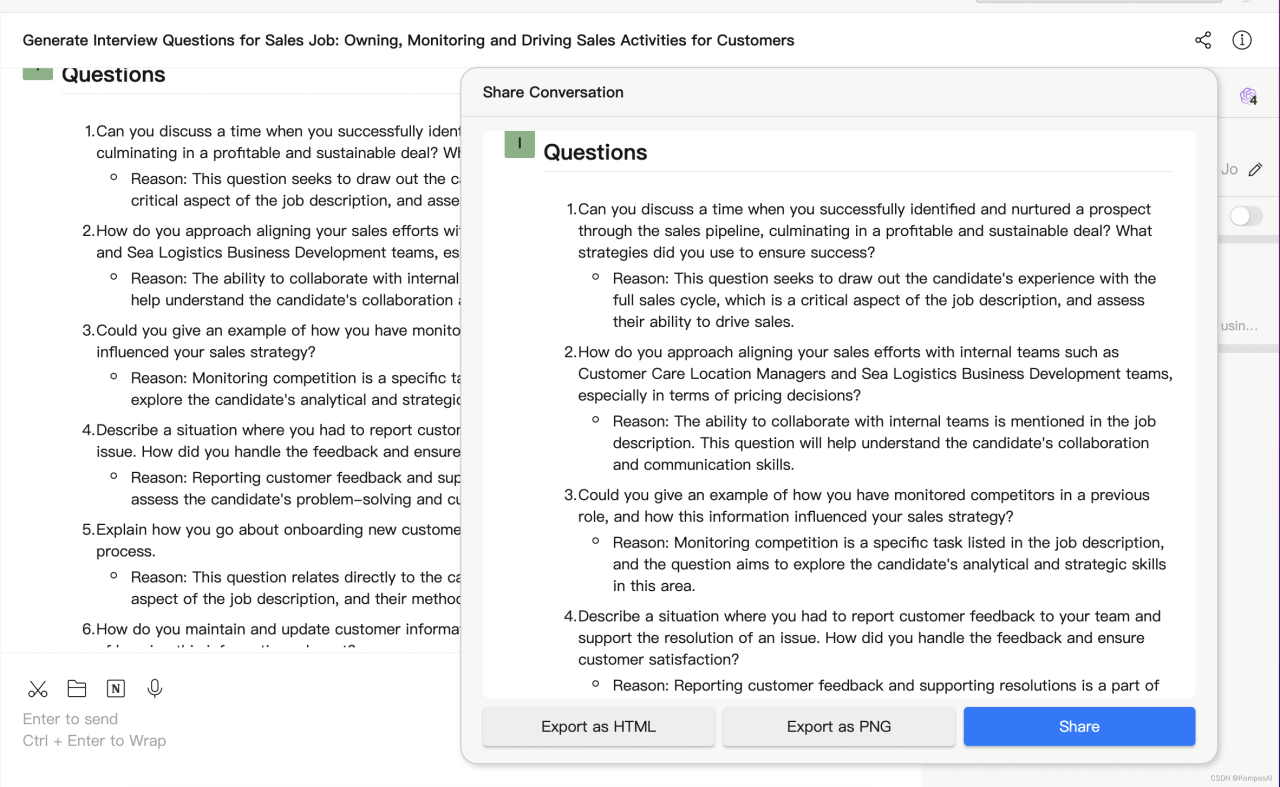Open the folder icon below the chat
Image resolution: width=1280 pixels, height=787 pixels.
click(x=77, y=688)
